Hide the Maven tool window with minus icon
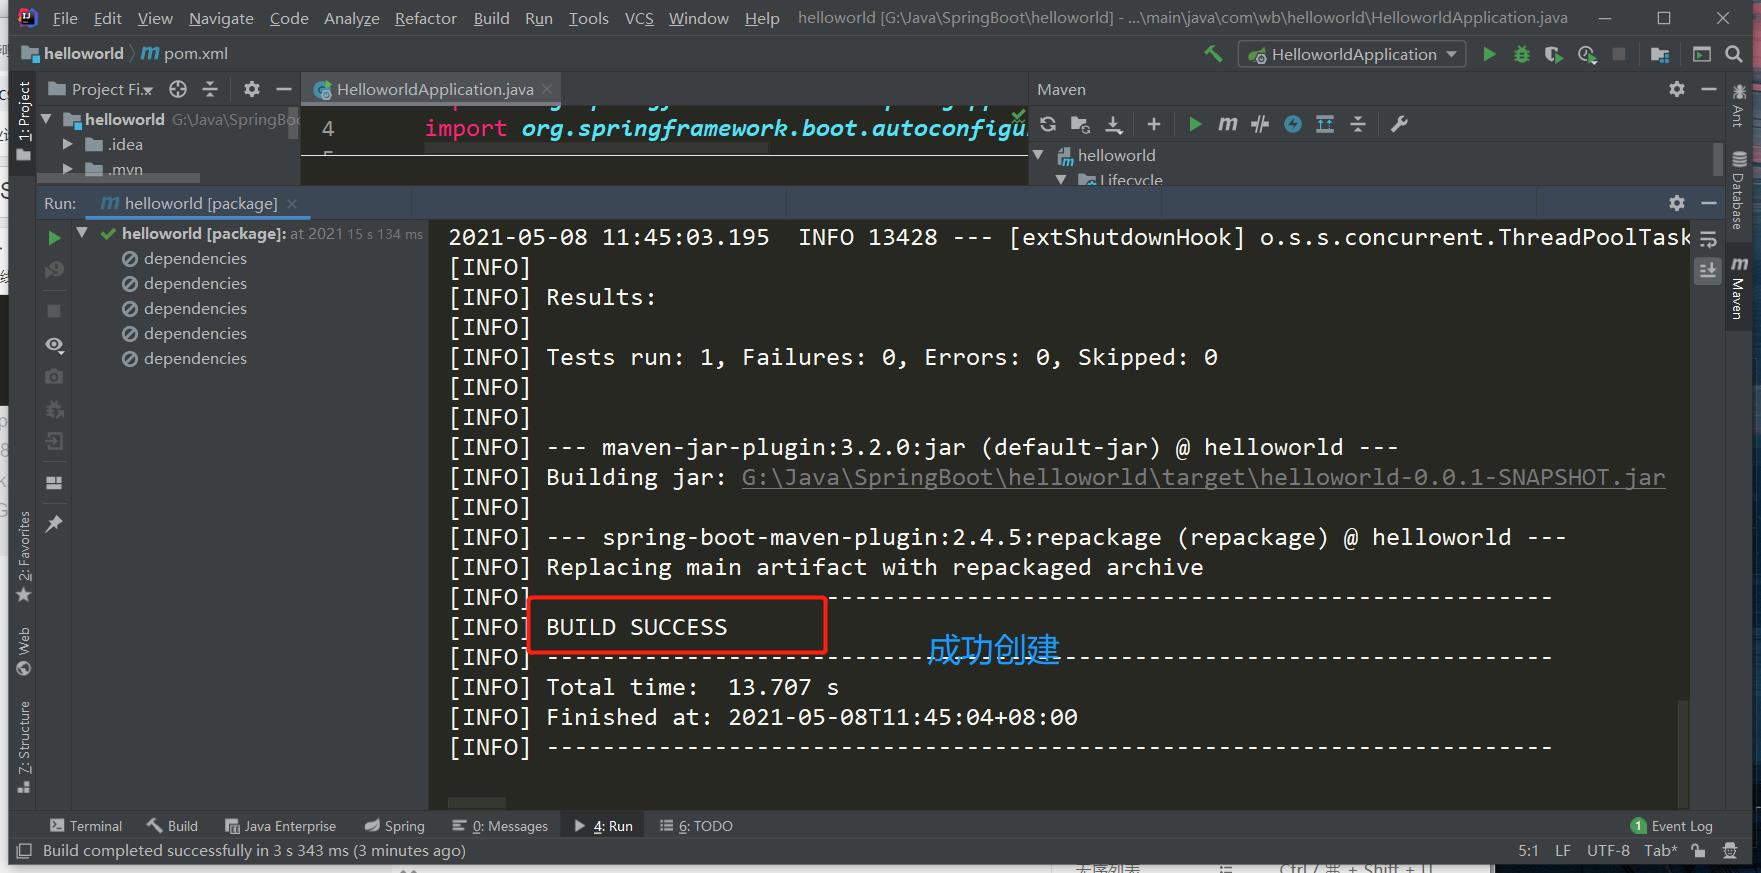This screenshot has width=1761, height=873. tap(1709, 89)
